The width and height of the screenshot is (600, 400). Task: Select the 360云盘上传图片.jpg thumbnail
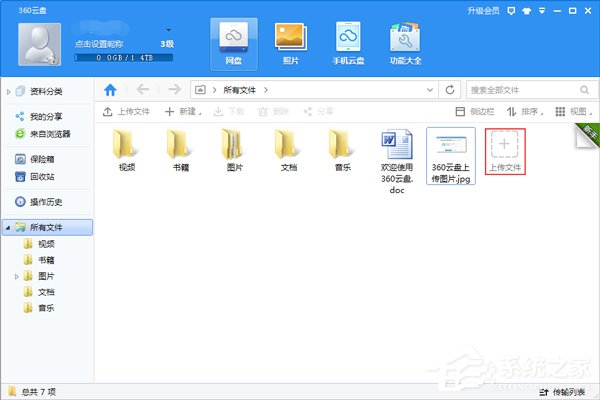click(x=451, y=156)
